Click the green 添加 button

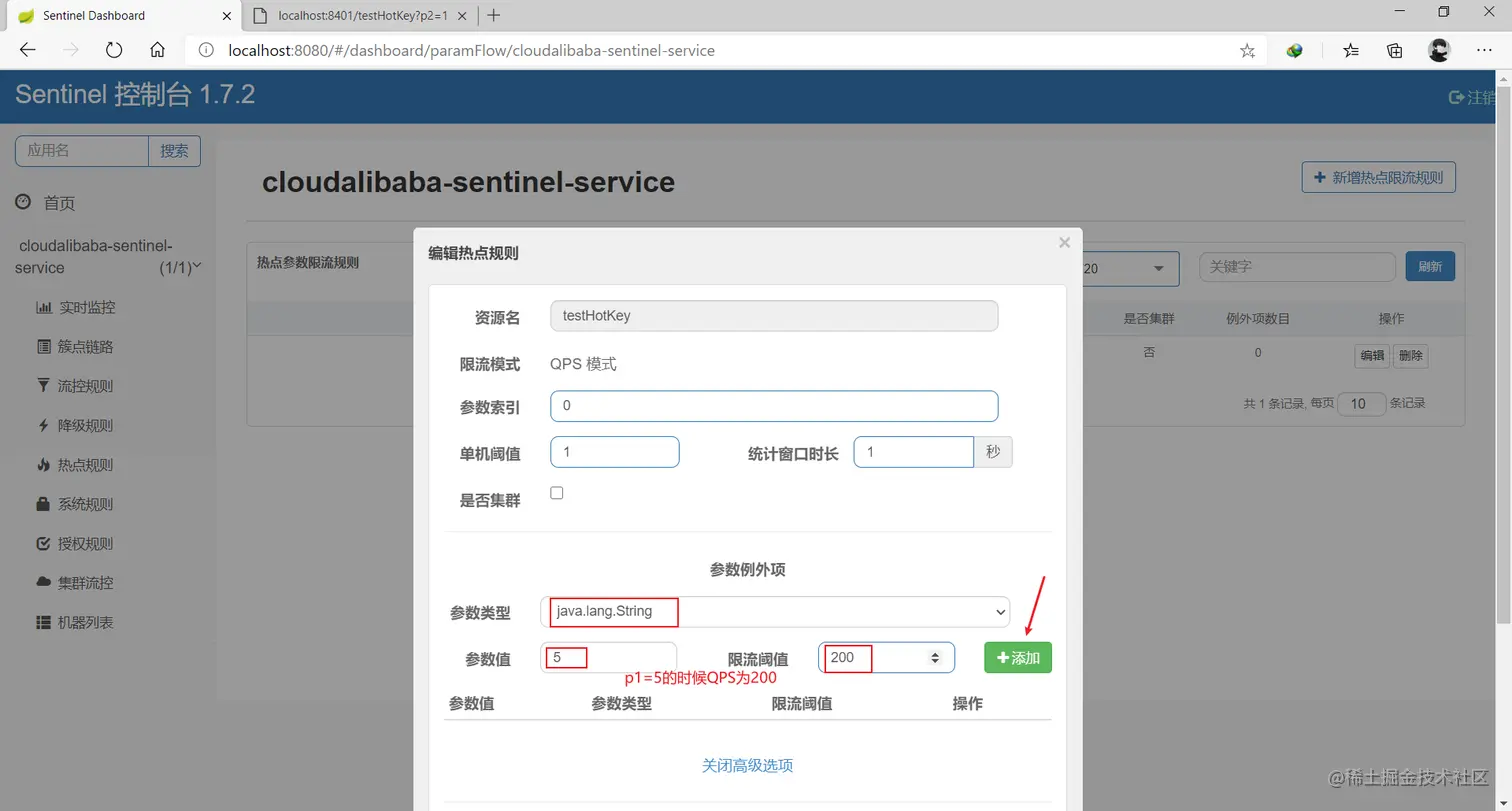pos(1018,657)
